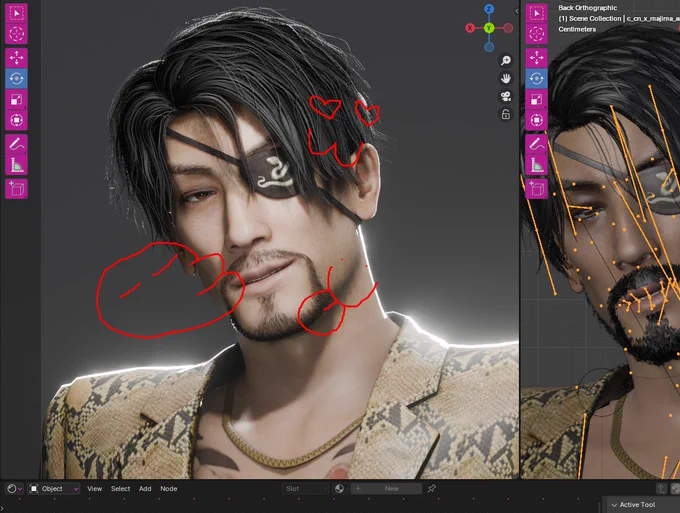Select the Scale tool in right viewport
Screen dimensions: 680x513
(536, 100)
